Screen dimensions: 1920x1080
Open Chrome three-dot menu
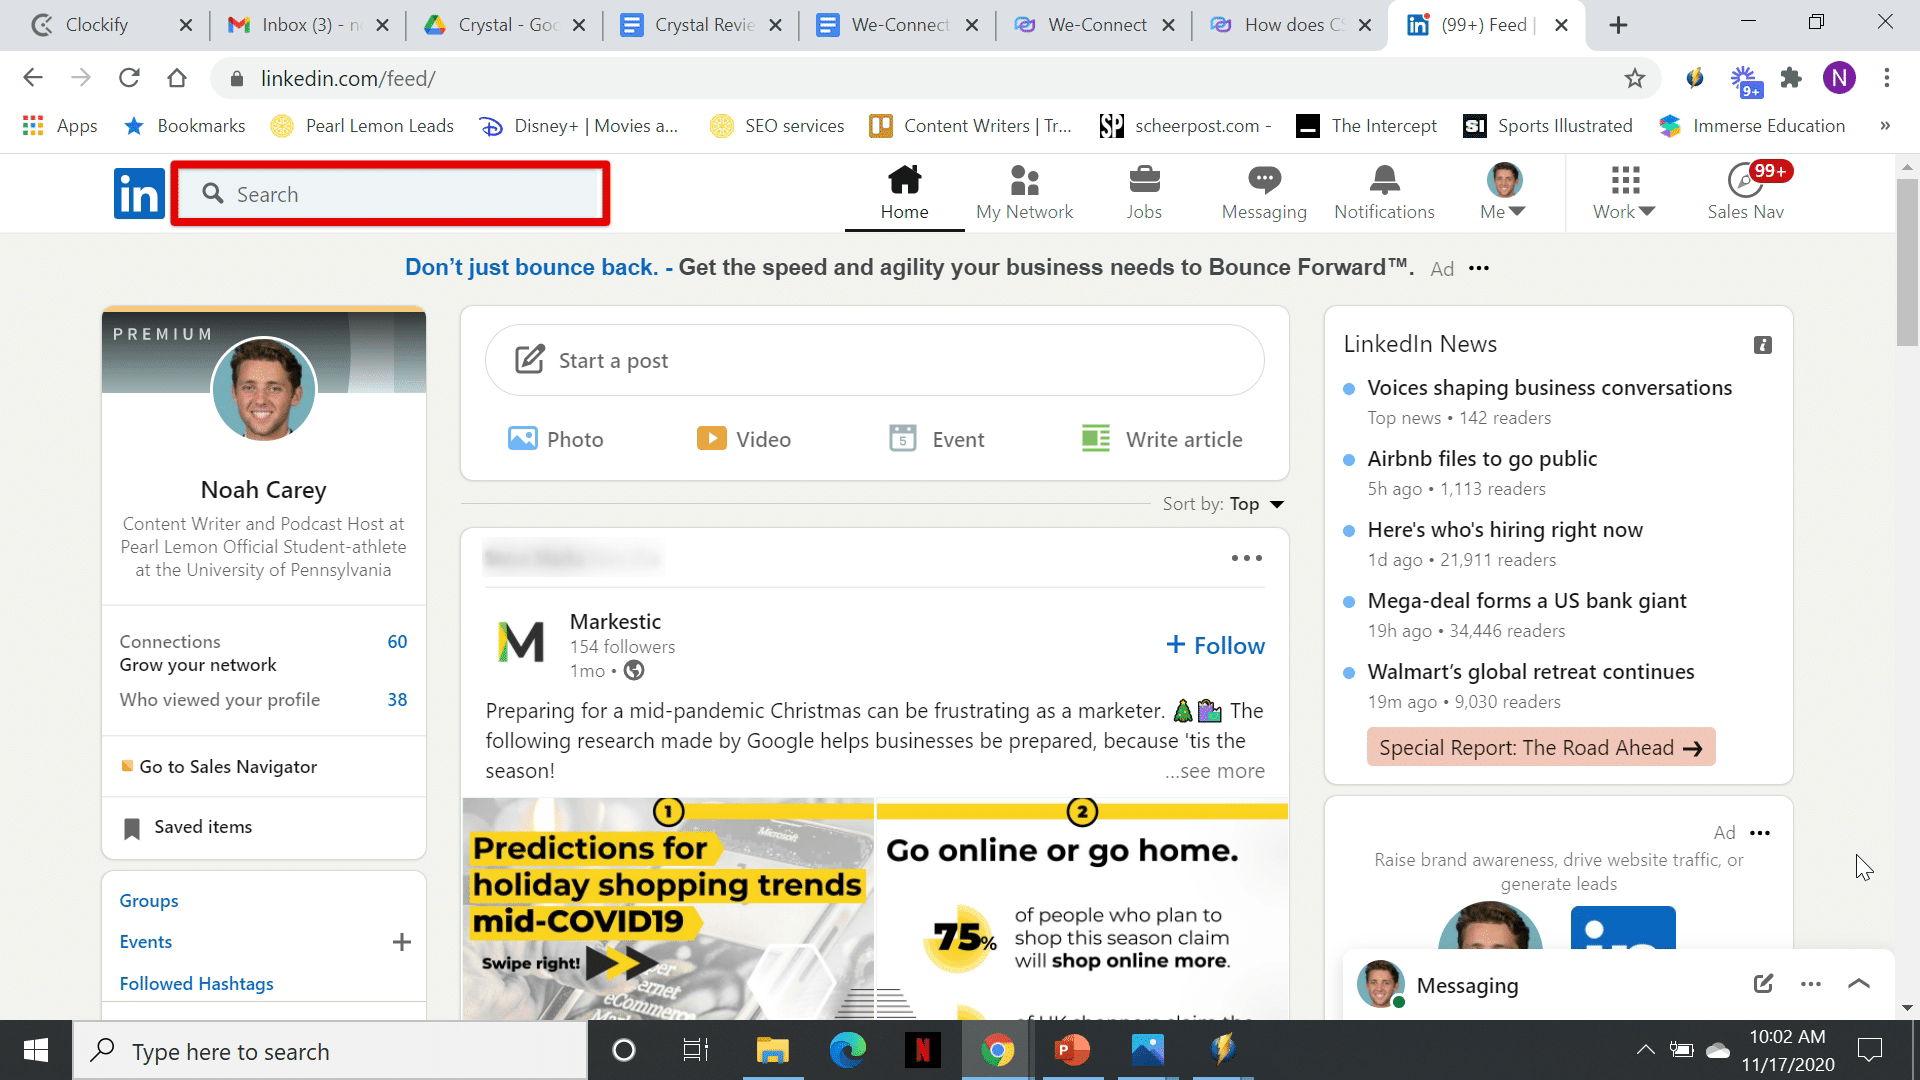1887,78
